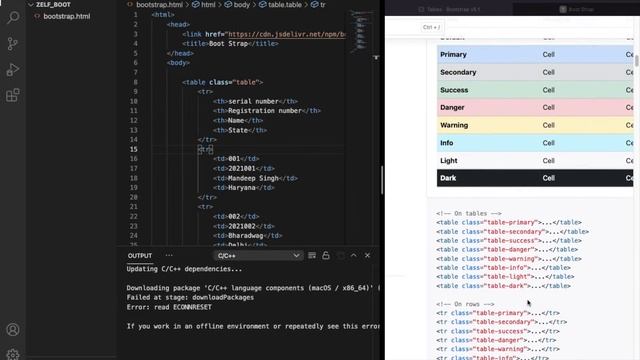The image size is (640, 360).
Task: Click the table class="table-primary" snippet line
Action: coord(509,222)
